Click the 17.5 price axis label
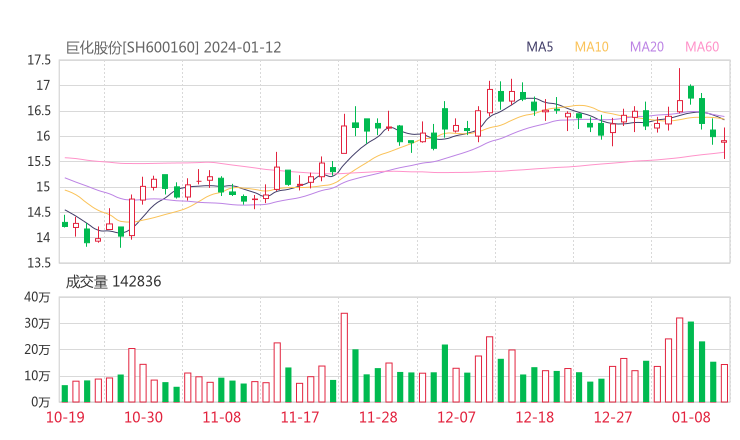The image size is (740, 440). (x=39, y=60)
